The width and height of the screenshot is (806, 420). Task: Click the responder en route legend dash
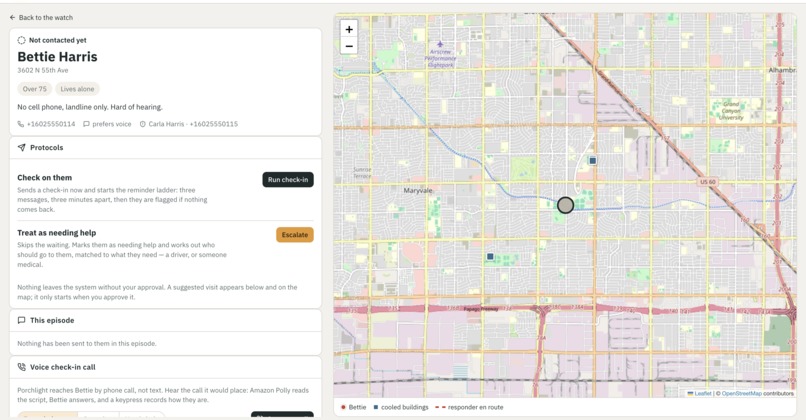[x=440, y=407]
